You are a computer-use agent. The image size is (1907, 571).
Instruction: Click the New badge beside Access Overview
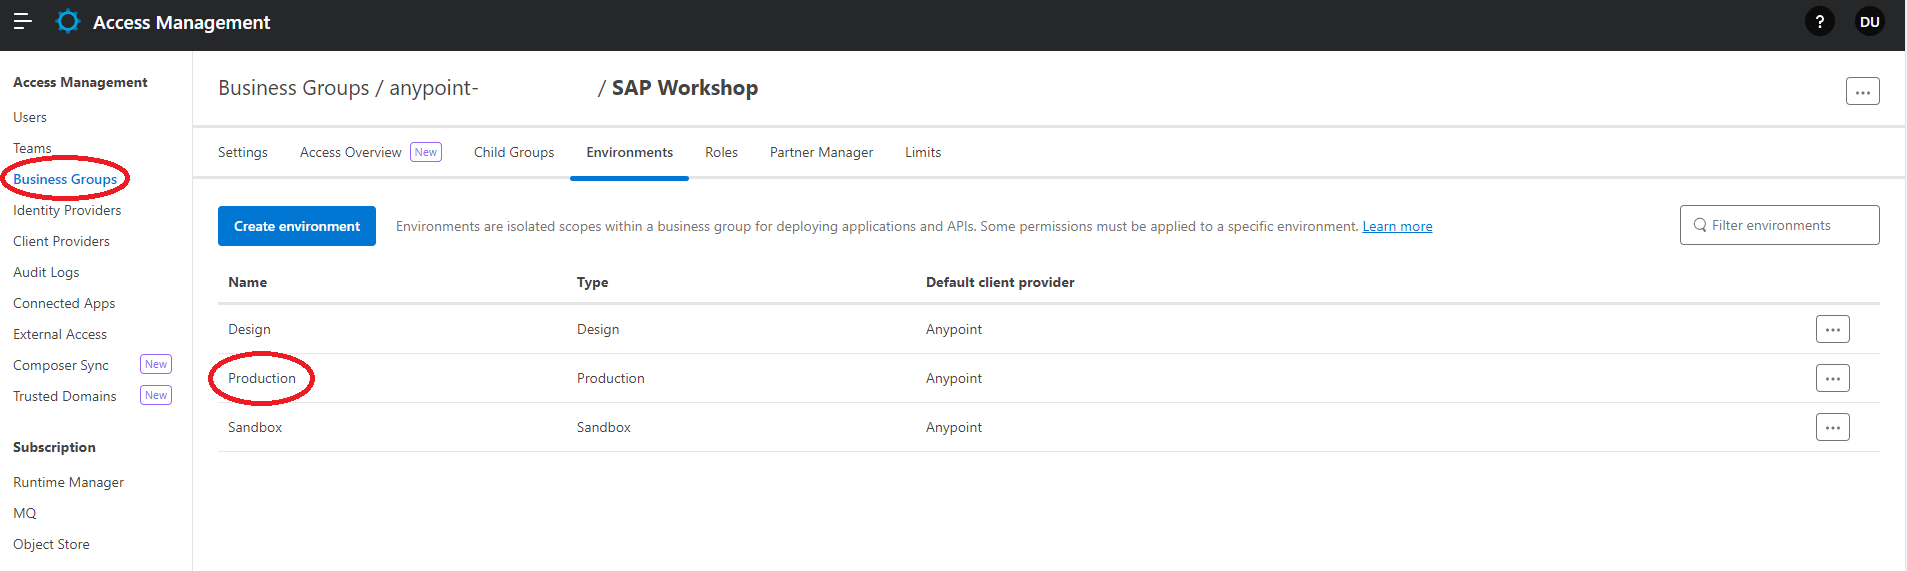(426, 152)
